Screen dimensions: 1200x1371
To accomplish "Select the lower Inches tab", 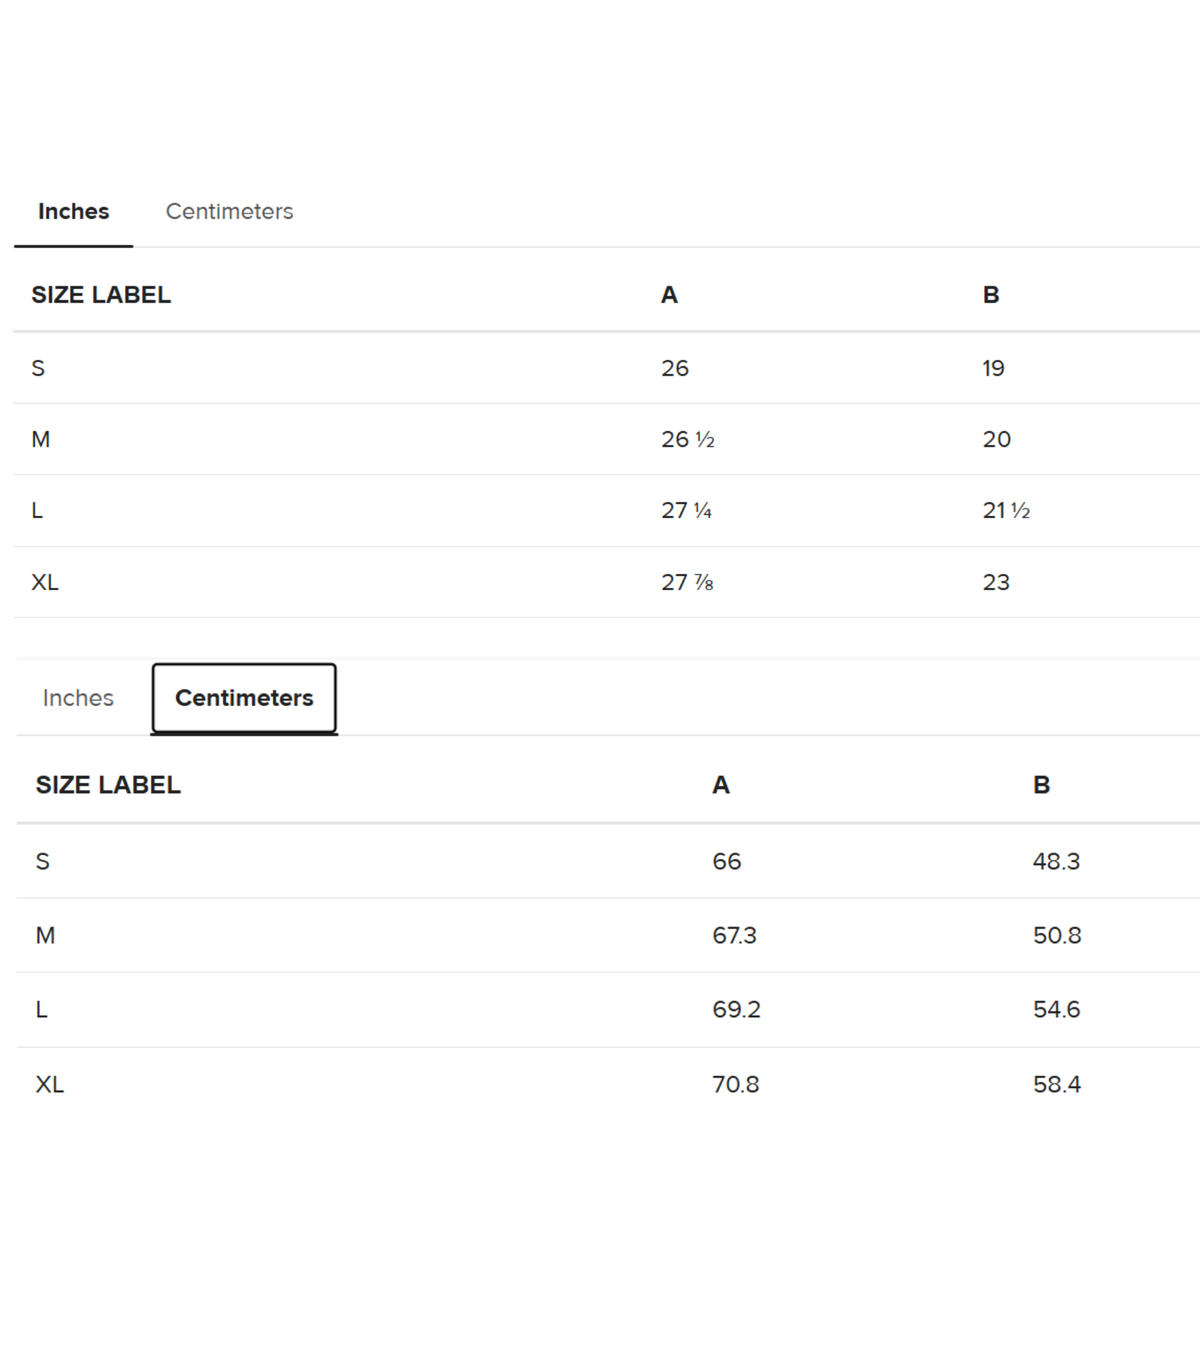I will pos(78,698).
